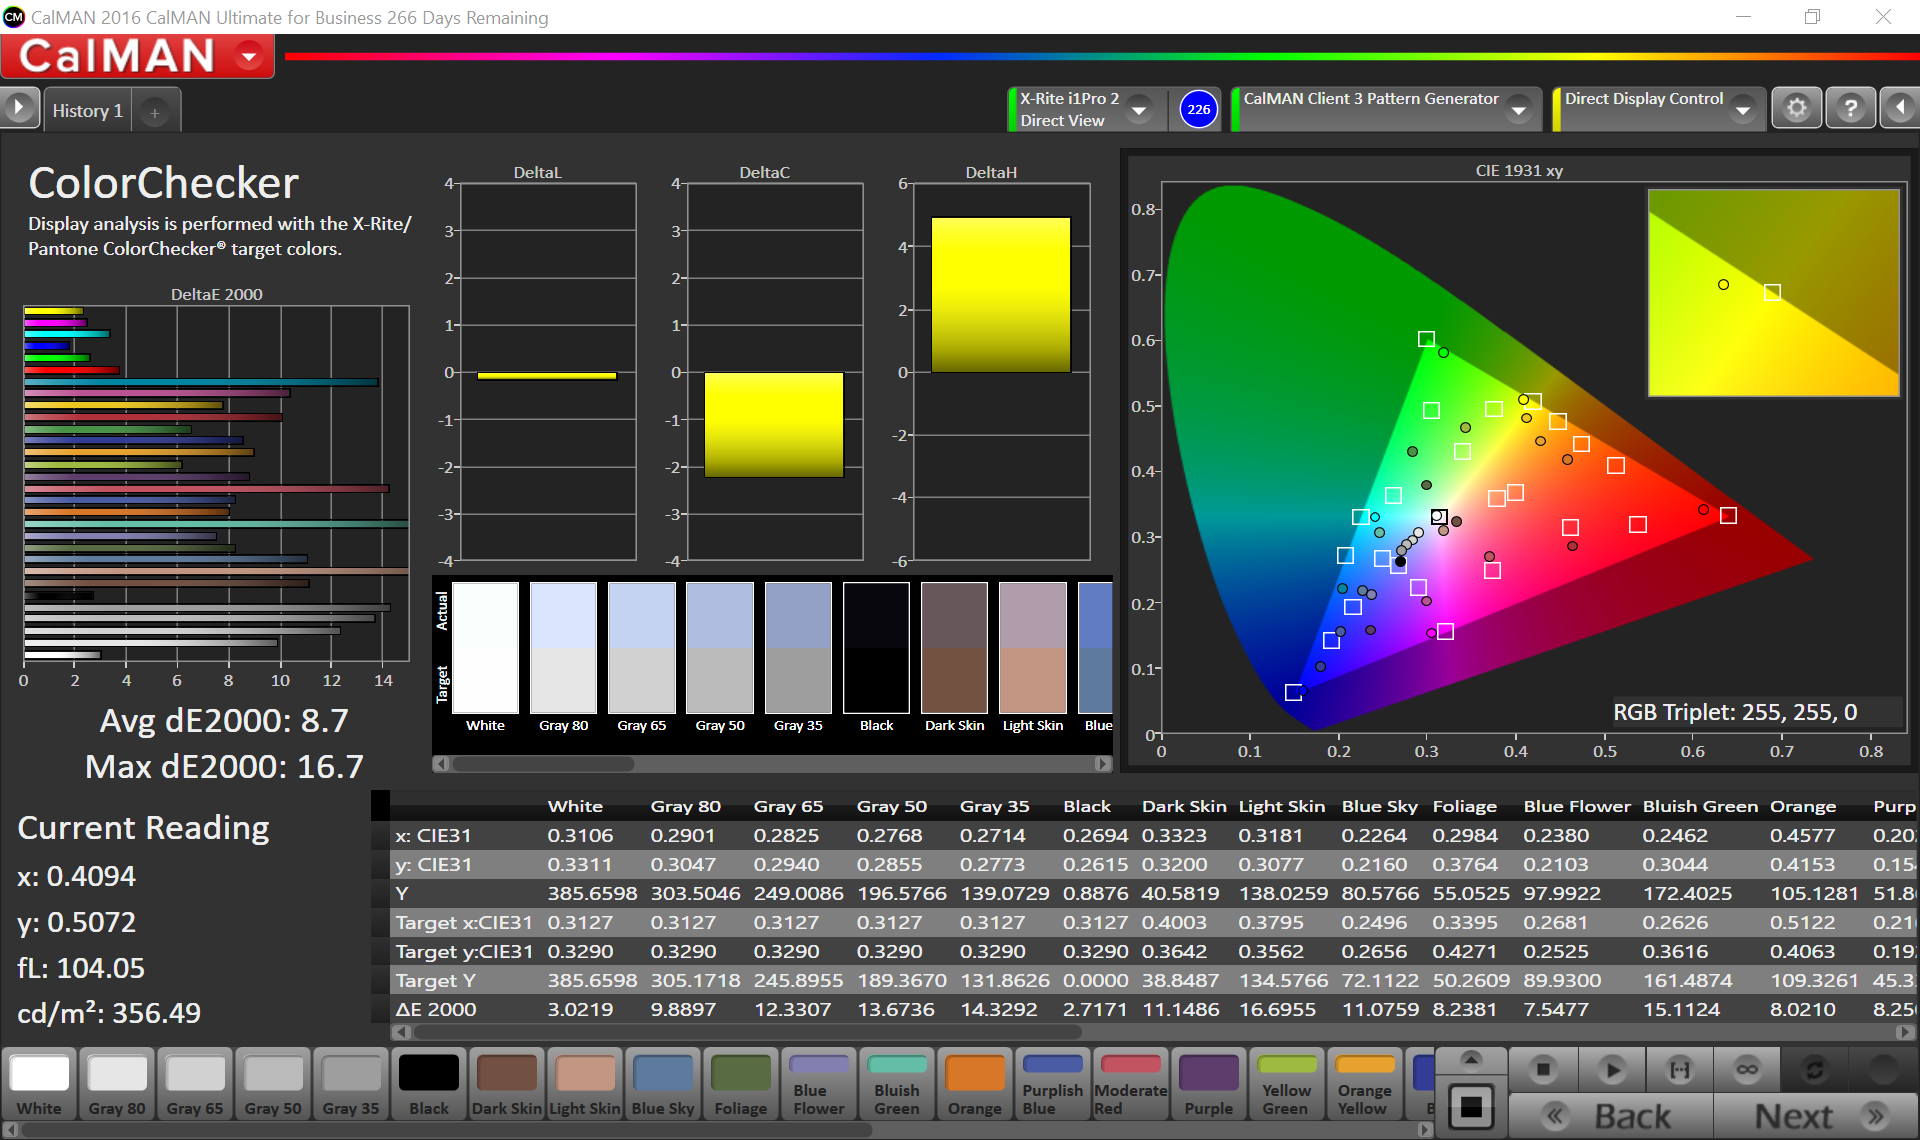Click the continuous read infinity icon
Viewport: 1920px width, 1140px height.
coord(1747,1070)
